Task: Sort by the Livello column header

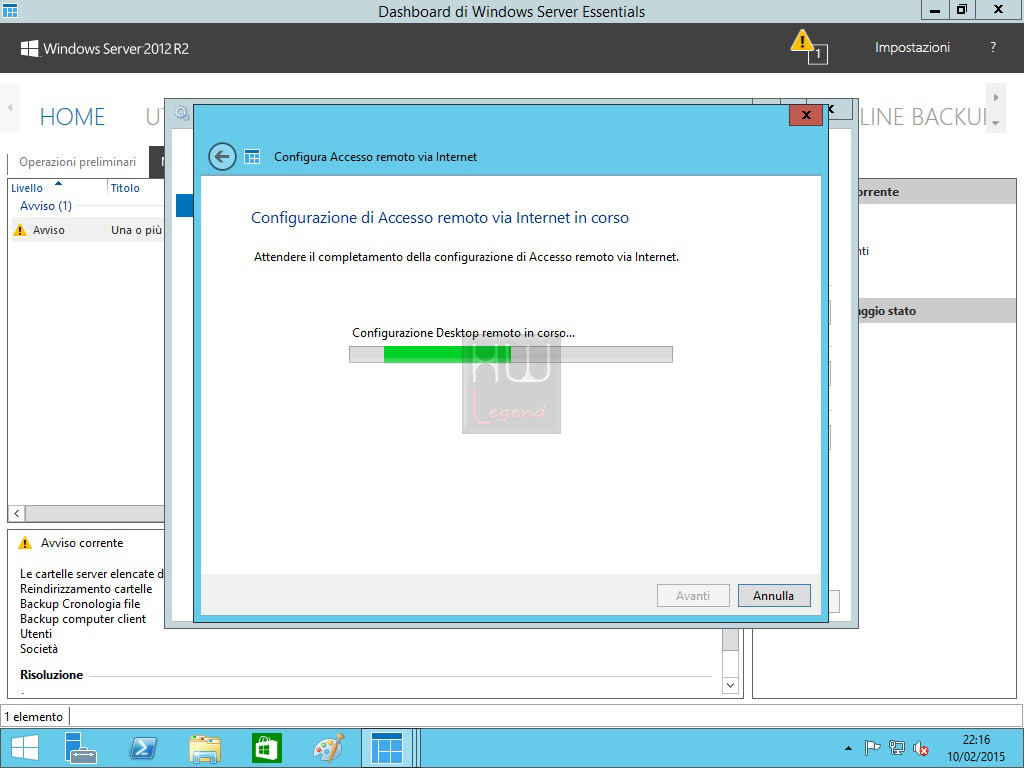Action: 27,188
